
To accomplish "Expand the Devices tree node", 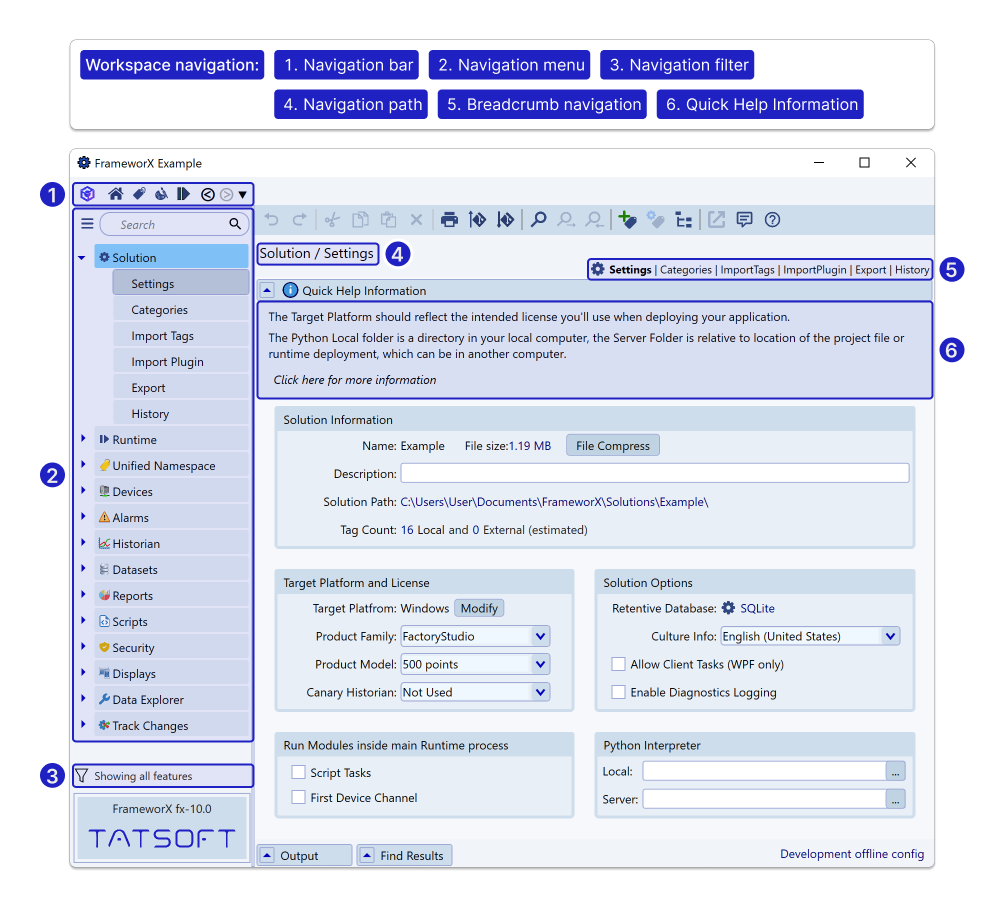I will coord(83,490).
